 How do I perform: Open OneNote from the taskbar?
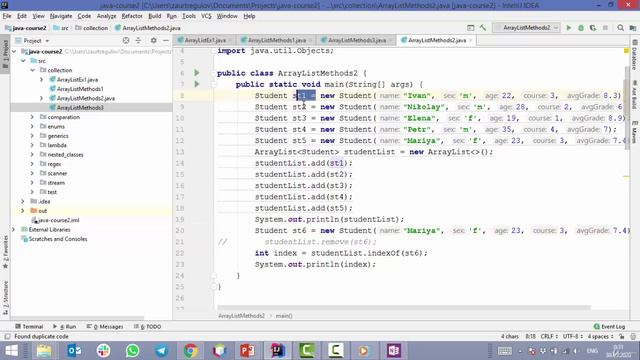click(x=393, y=351)
